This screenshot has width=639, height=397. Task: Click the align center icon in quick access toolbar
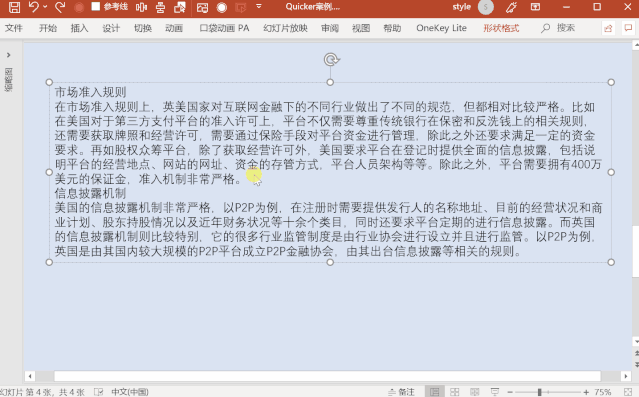[141, 7]
